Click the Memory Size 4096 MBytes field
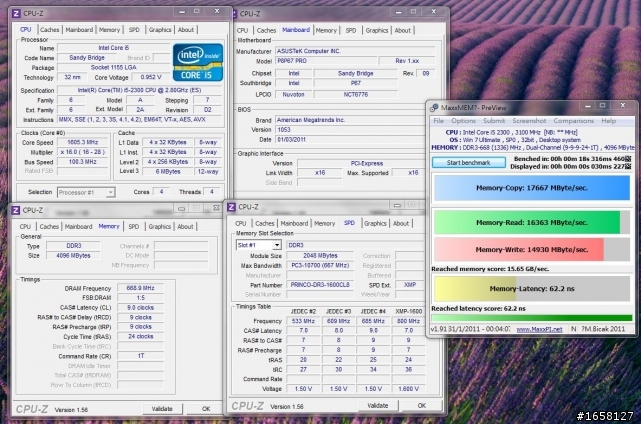Viewport: 641px width, 424px height. tap(74, 256)
